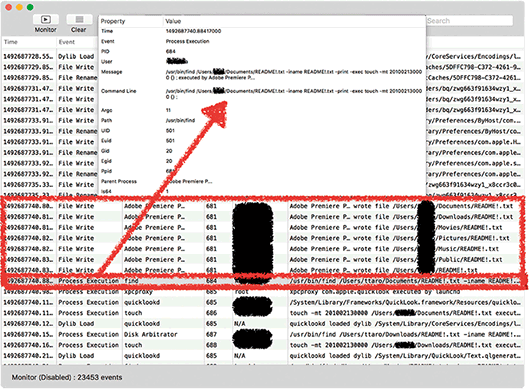This screenshot has width=530, height=389.
Task: Select the Disk Arbitrator process row
Action: [263, 334]
